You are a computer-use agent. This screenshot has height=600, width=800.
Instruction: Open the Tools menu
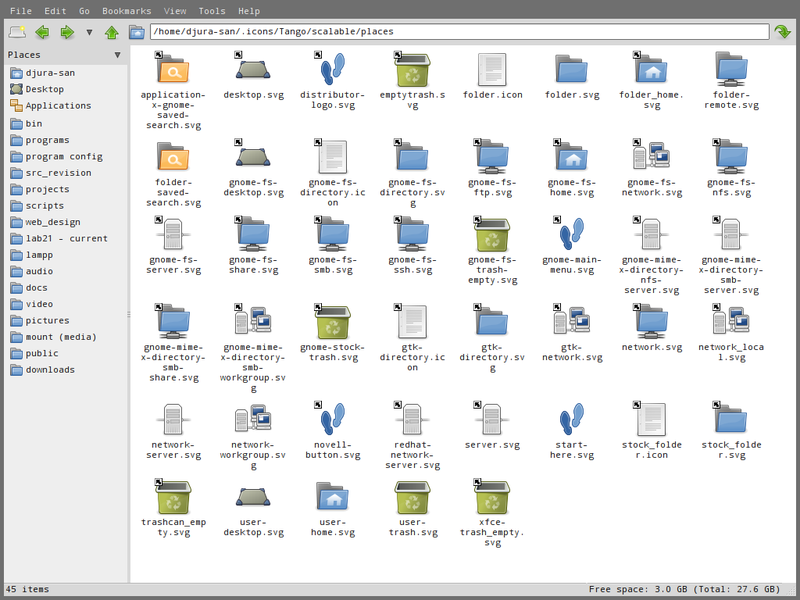211,11
